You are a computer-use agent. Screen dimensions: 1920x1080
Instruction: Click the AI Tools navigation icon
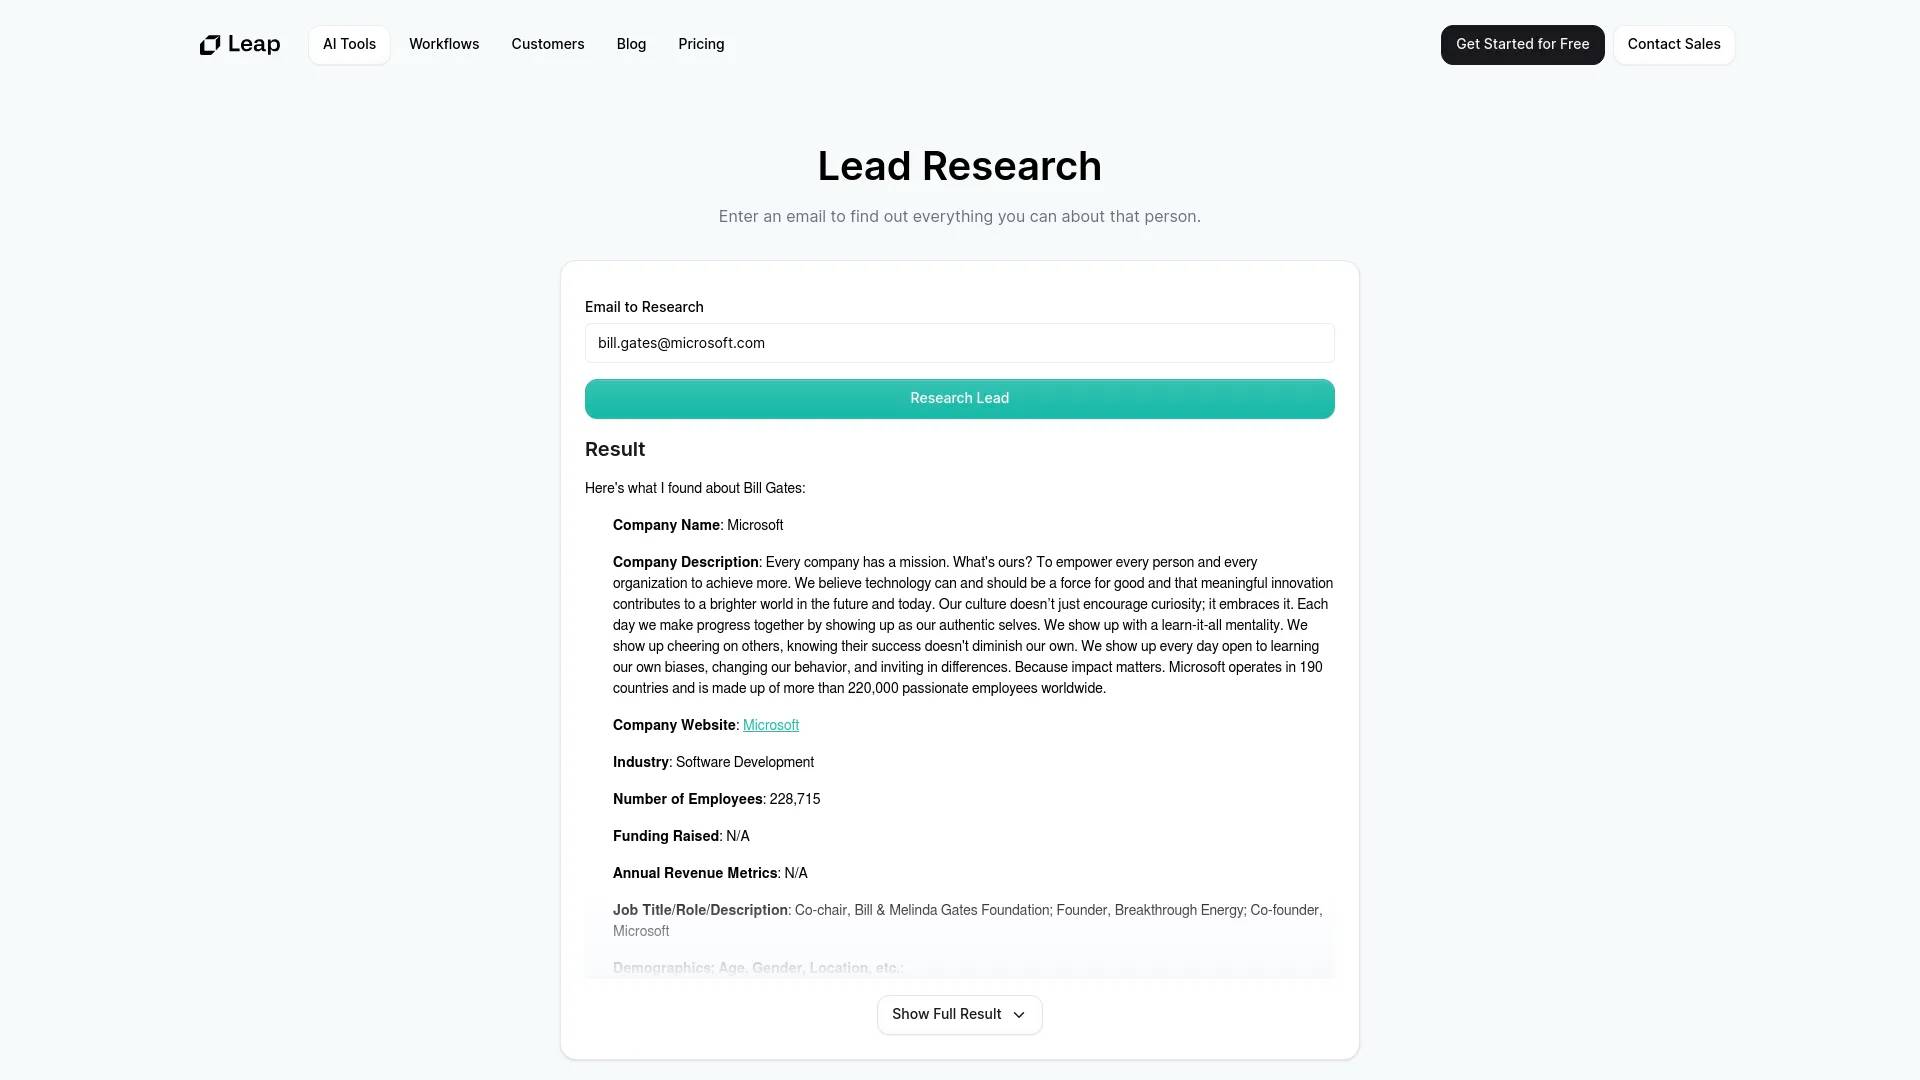tap(348, 44)
